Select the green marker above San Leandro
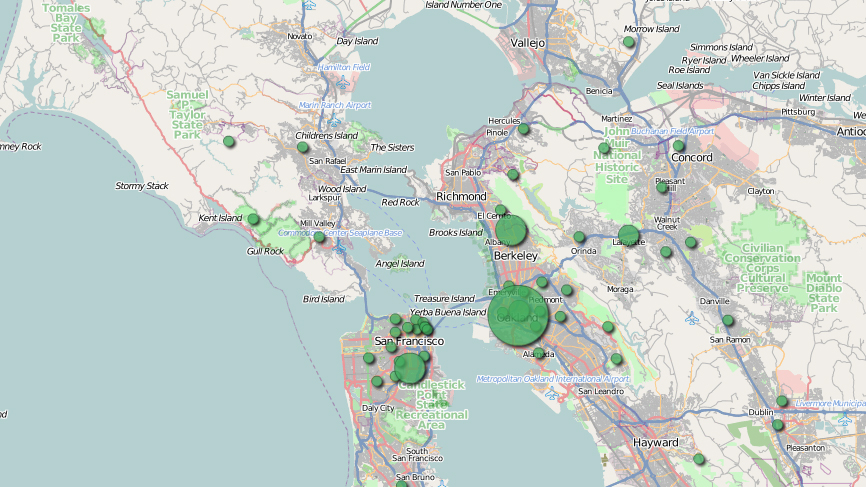The height and width of the screenshot is (487, 866). [x=616, y=359]
